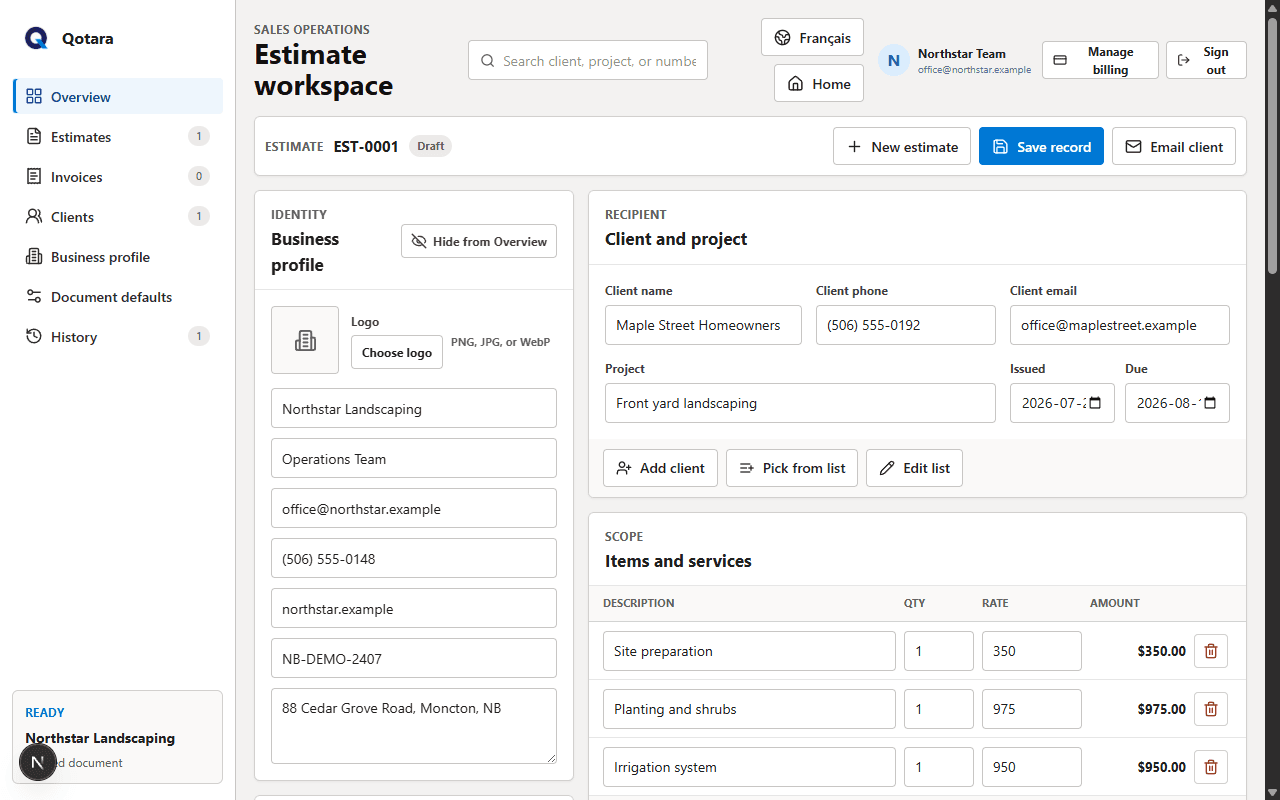This screenshot has width=1280, height=800.
Task: Click the Qotara logo icon
Action: click(x=37, y=38)
